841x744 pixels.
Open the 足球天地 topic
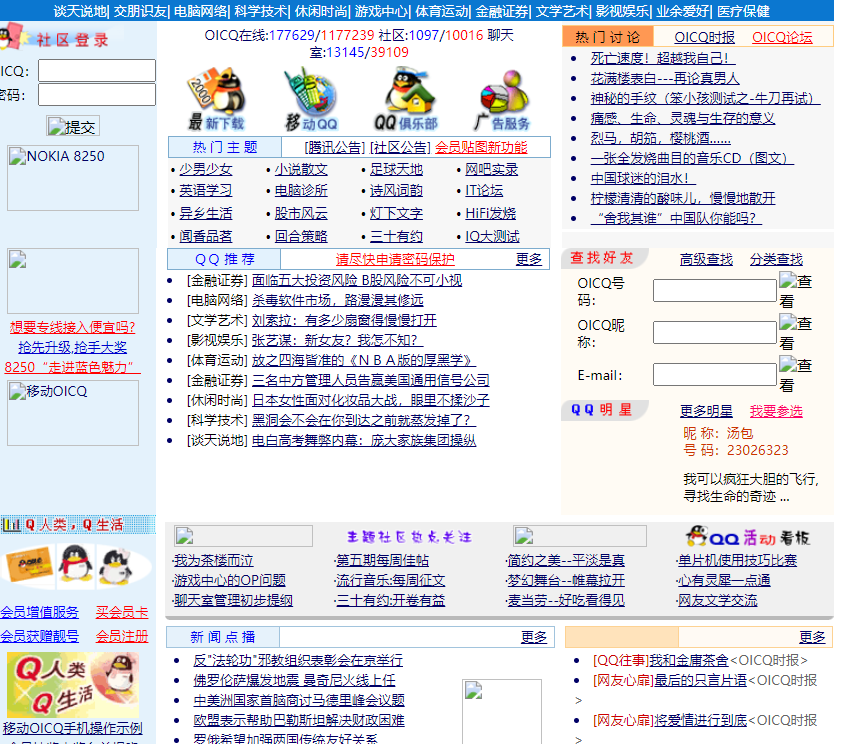396,170
